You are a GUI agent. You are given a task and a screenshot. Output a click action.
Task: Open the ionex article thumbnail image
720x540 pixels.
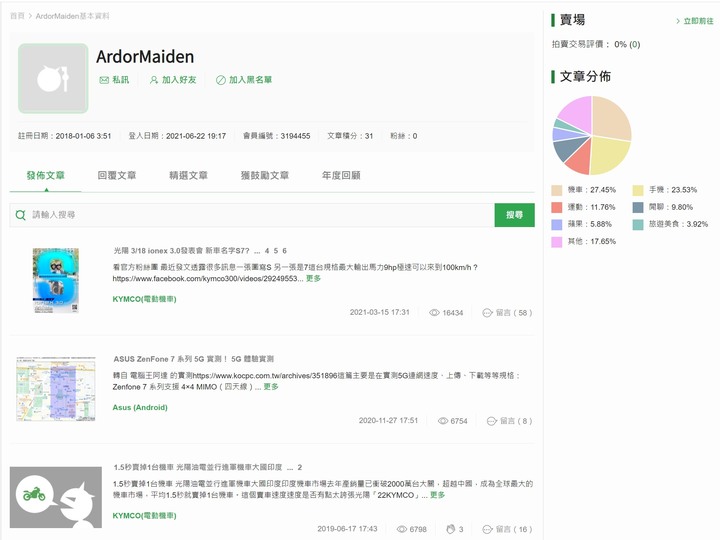[x=56, y=281]
